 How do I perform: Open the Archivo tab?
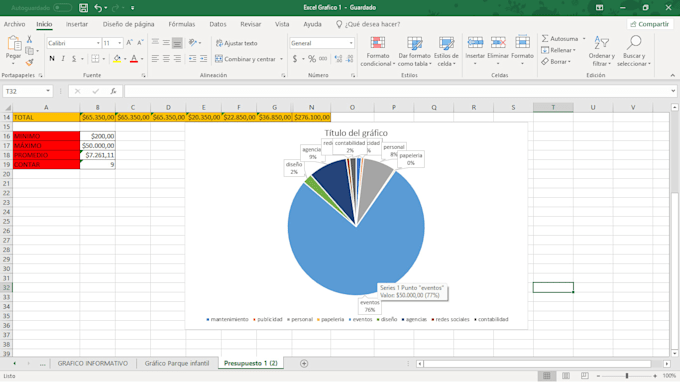click(x=14, y=24)
